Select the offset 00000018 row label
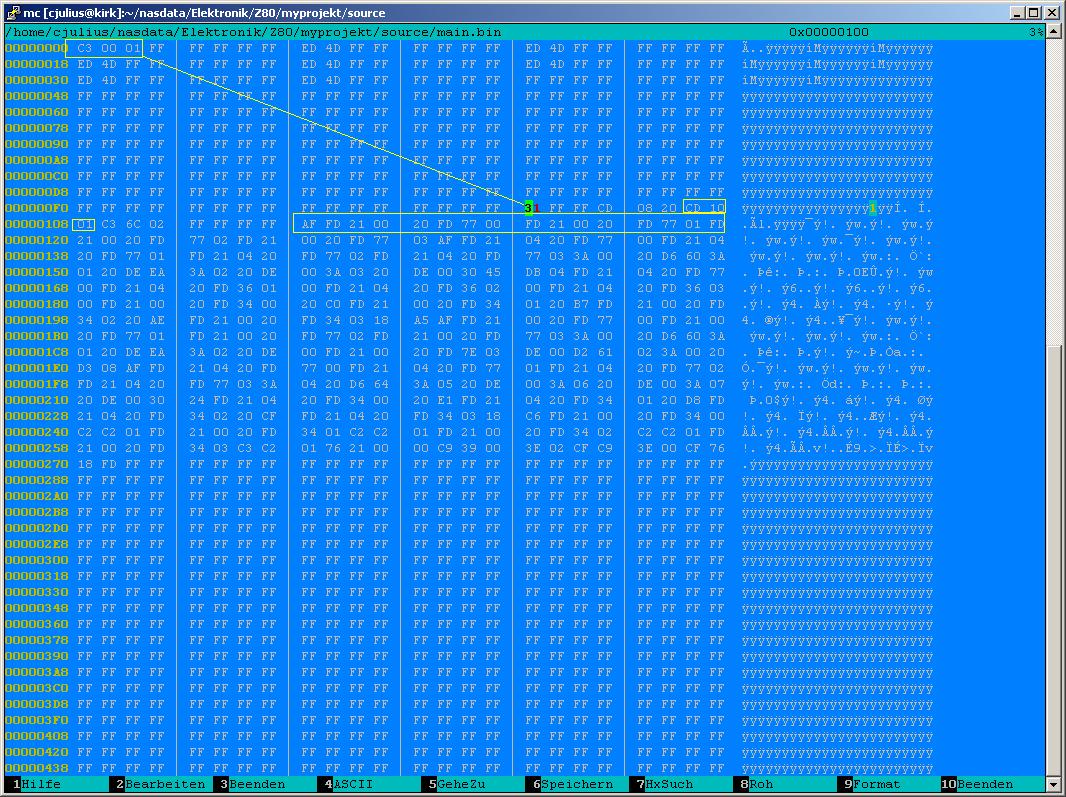1066x797 pixels. [x=37, y=64]
